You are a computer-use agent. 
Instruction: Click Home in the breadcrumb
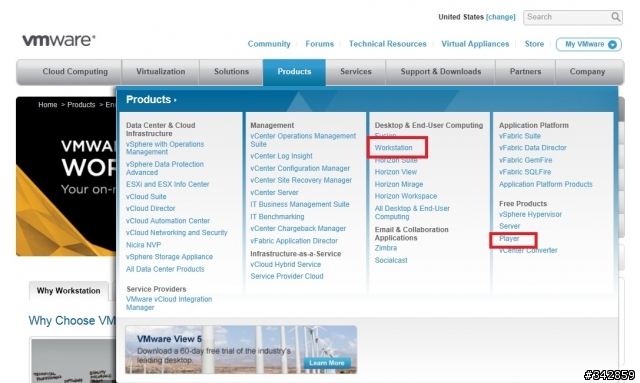[48, 105]
